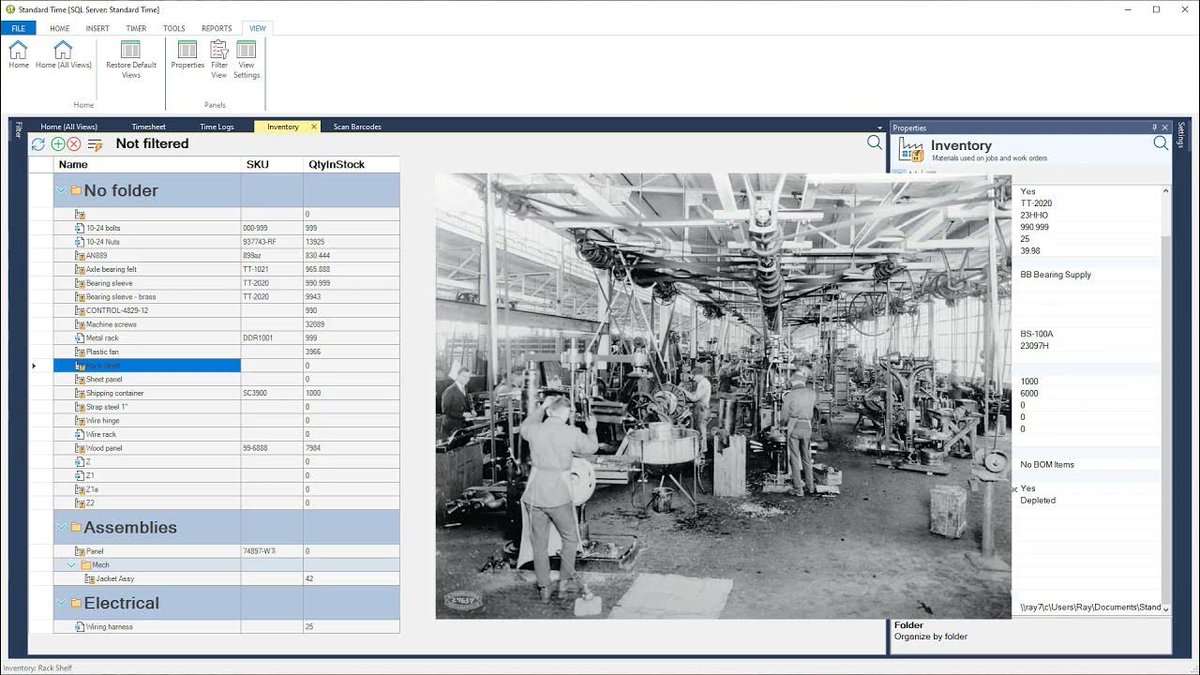Click the search magnifier above QtyInStock column
The image size is (1200, 675).
(x=872, y=143)
